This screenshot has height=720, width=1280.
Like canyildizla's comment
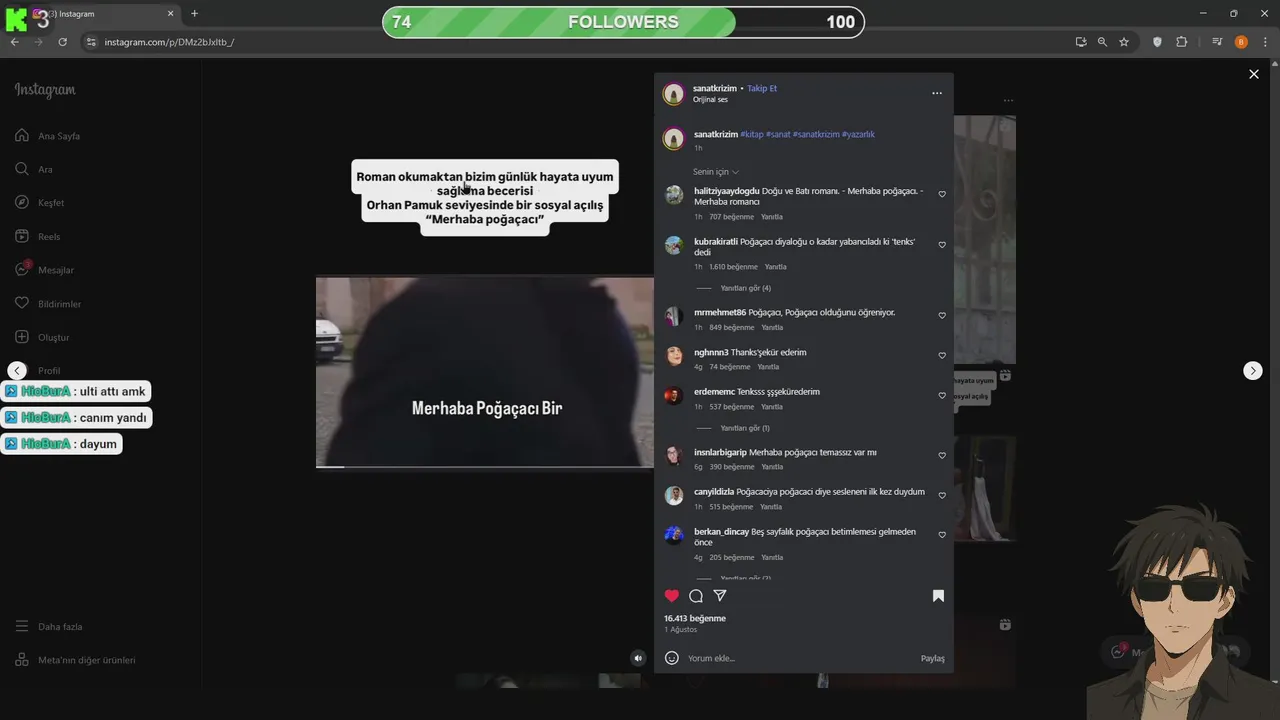[942, 496]
